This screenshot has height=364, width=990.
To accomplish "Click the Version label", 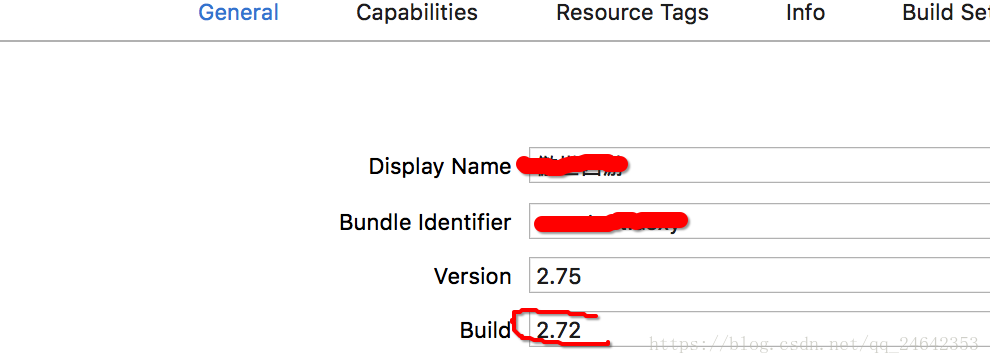I will point(472,276).
